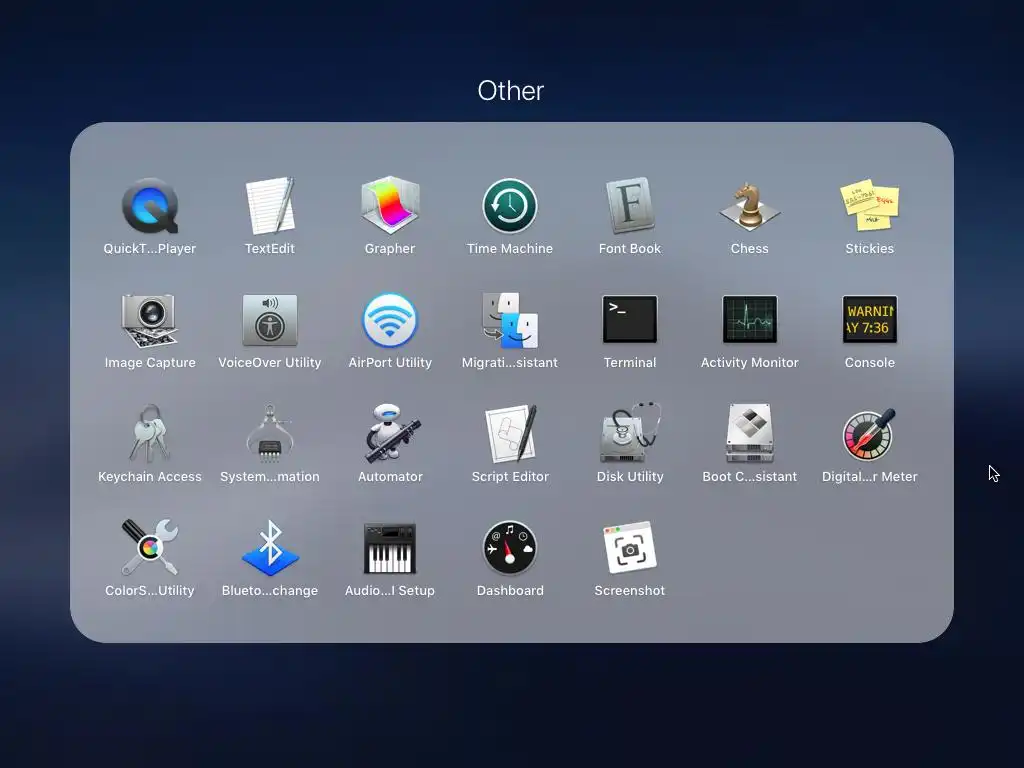The height and width of the screenshot is (768, 1024).
Task: Launch the Time Machine app icon
Action: (510, 206)
